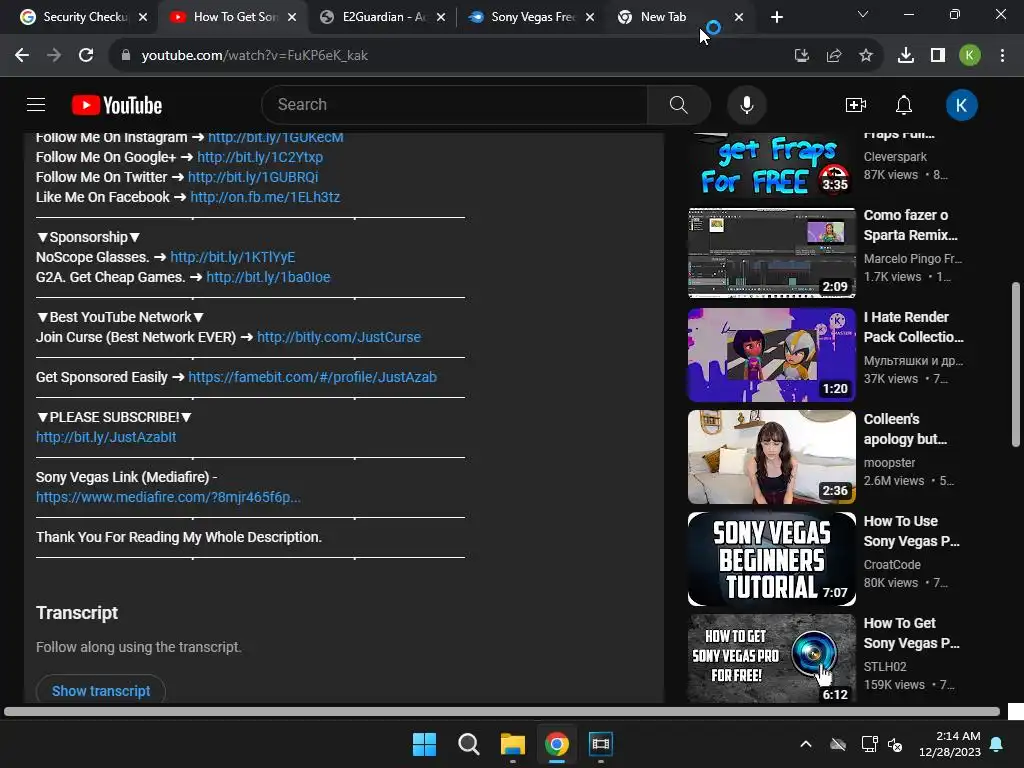Start voice search with microphone icon

(746, 104)
